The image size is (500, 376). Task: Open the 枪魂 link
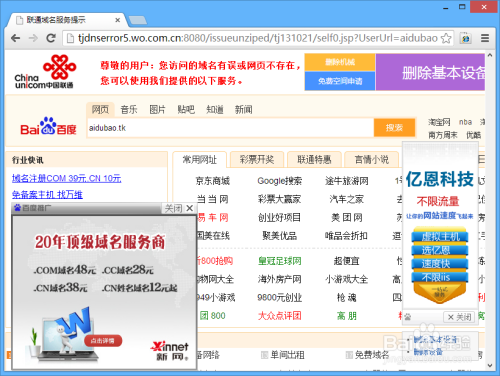347,297
